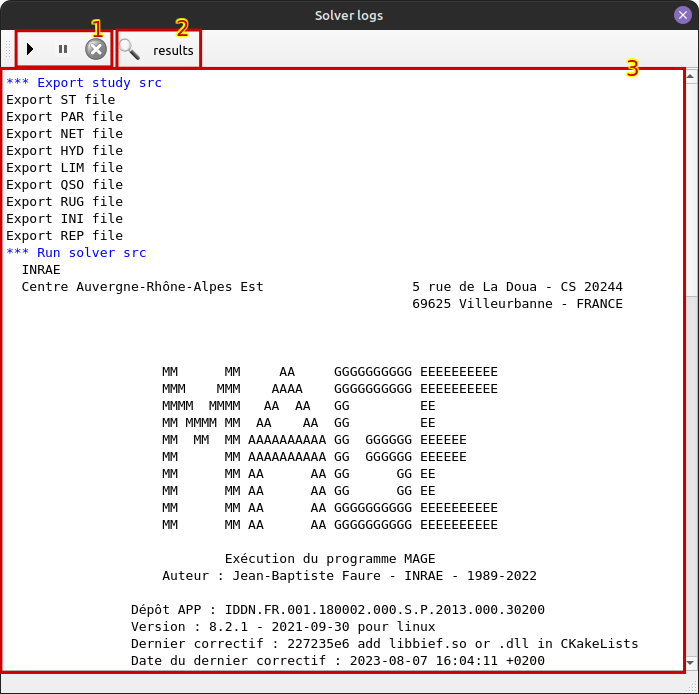
Task: Select the 'Export ST file' log line
Action: 60,100
